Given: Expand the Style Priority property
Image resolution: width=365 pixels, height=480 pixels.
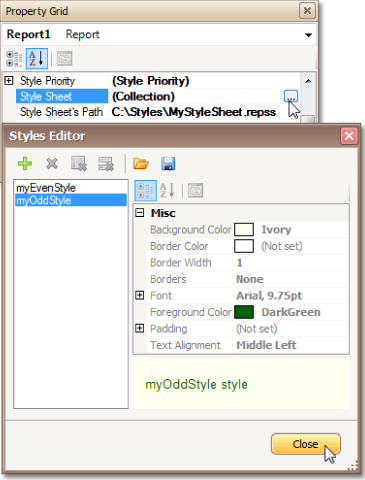Looking at the screenshot, I should 9,80.
